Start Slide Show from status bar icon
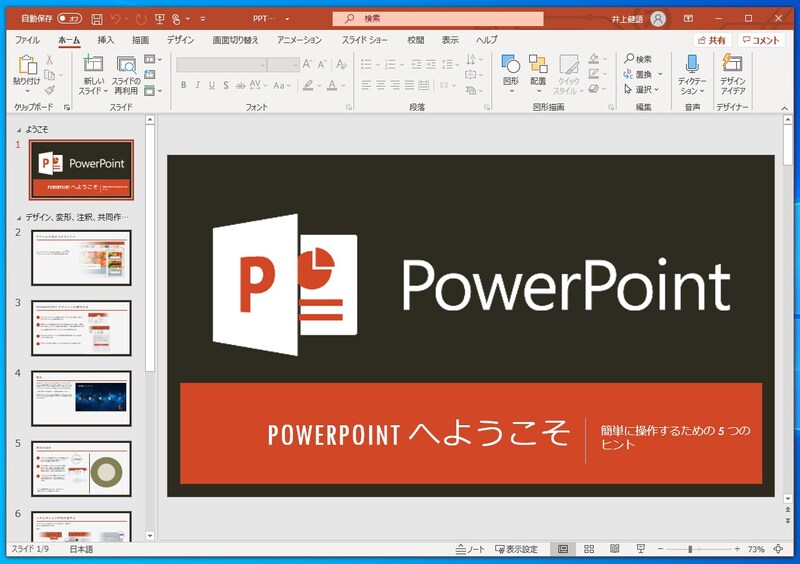The width and height of the screenshot is (800, 564). click(640, 549)
